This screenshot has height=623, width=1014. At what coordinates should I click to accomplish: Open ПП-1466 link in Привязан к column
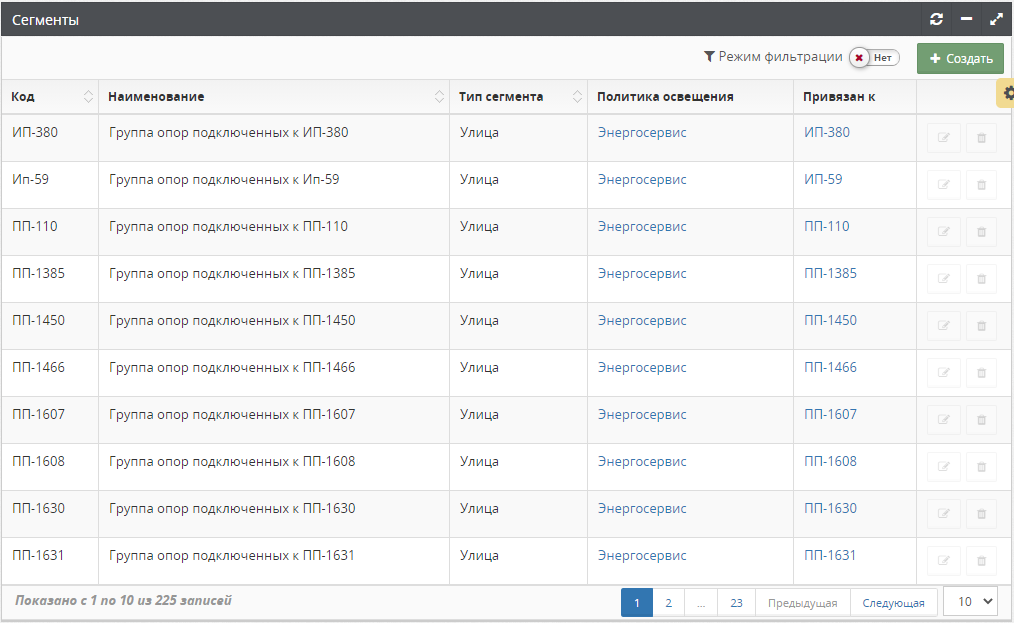coord(830,368)
